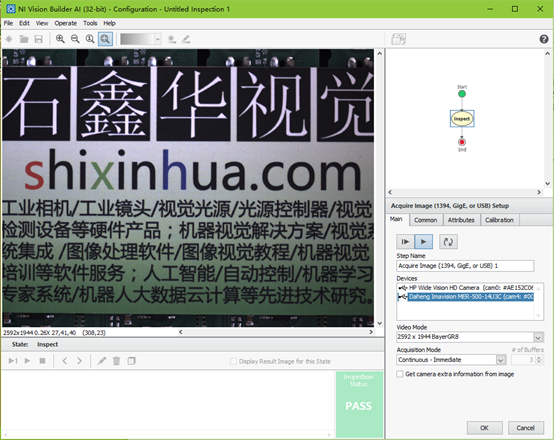Check Get camera extra information from image
The height and width of the screenshot is (440, 554).
click(x=400, y=374)
